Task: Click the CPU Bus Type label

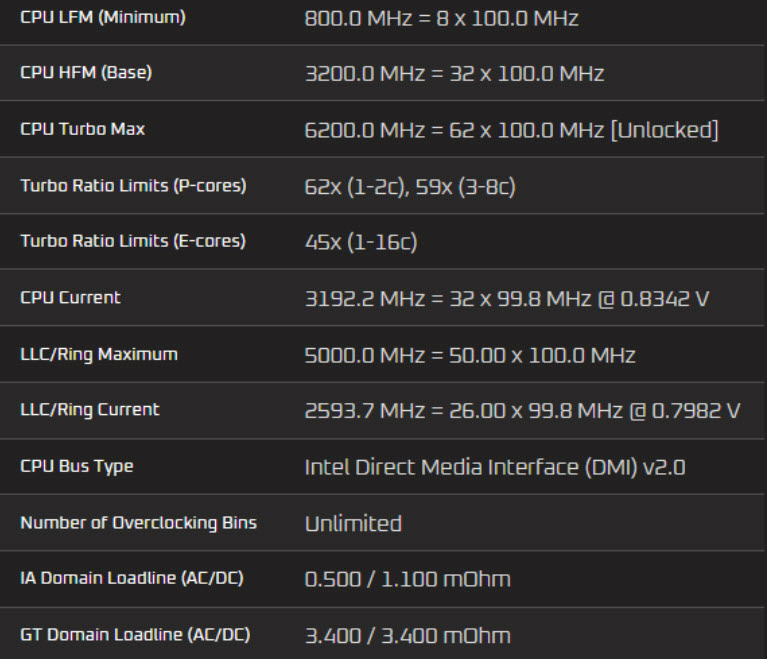Action: (x=76, y=466)
